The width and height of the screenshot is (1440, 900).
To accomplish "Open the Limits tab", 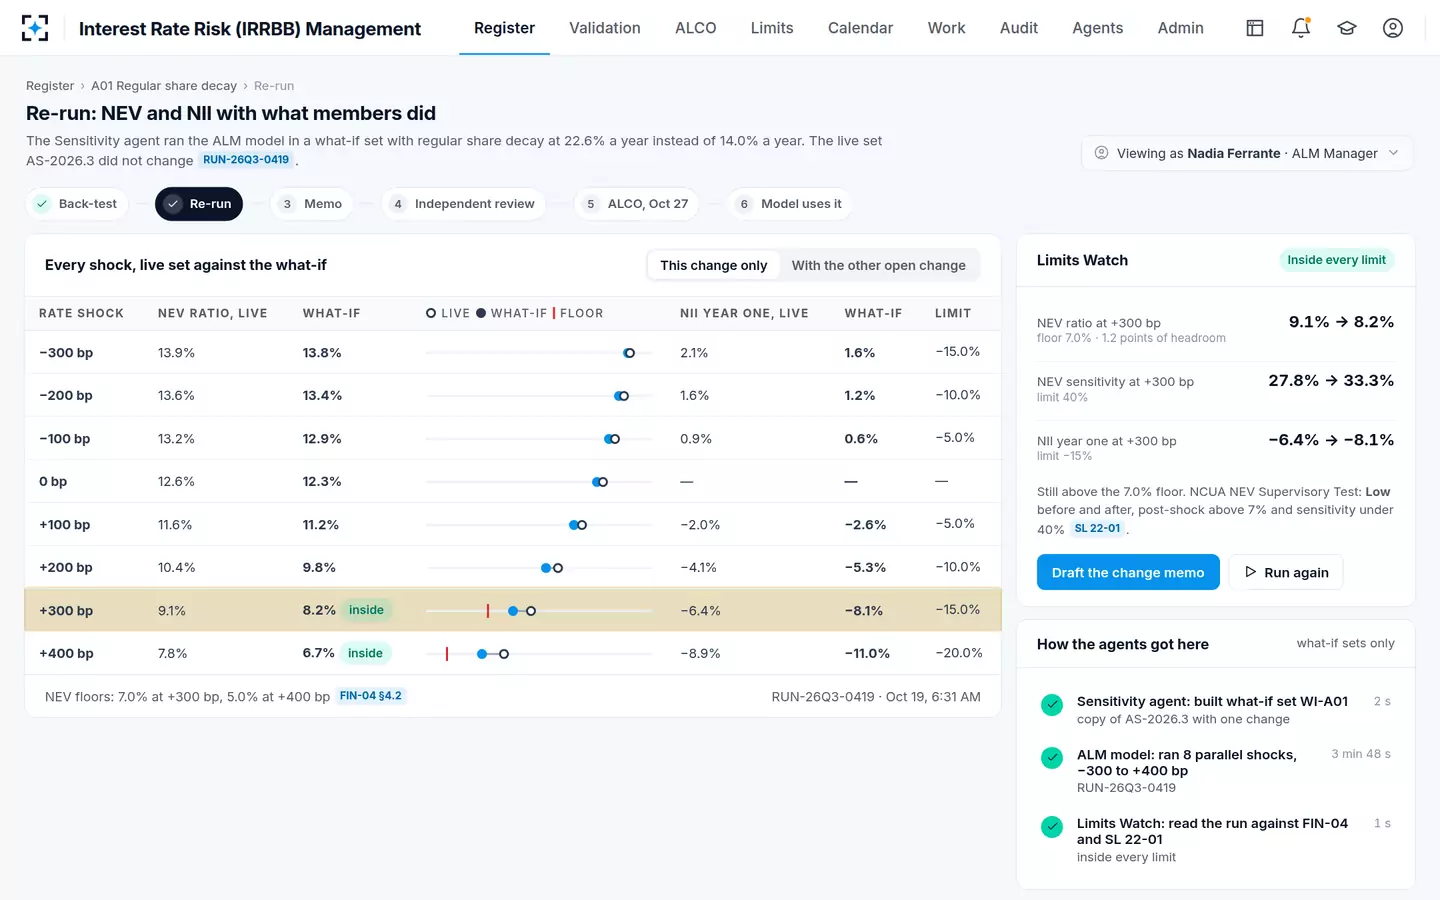I will (772, 28).
